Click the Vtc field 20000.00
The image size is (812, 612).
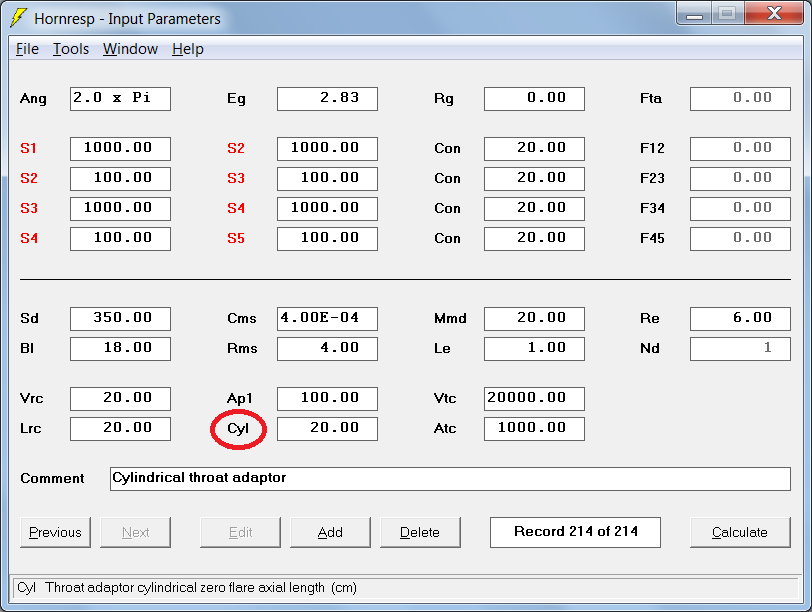534,399
